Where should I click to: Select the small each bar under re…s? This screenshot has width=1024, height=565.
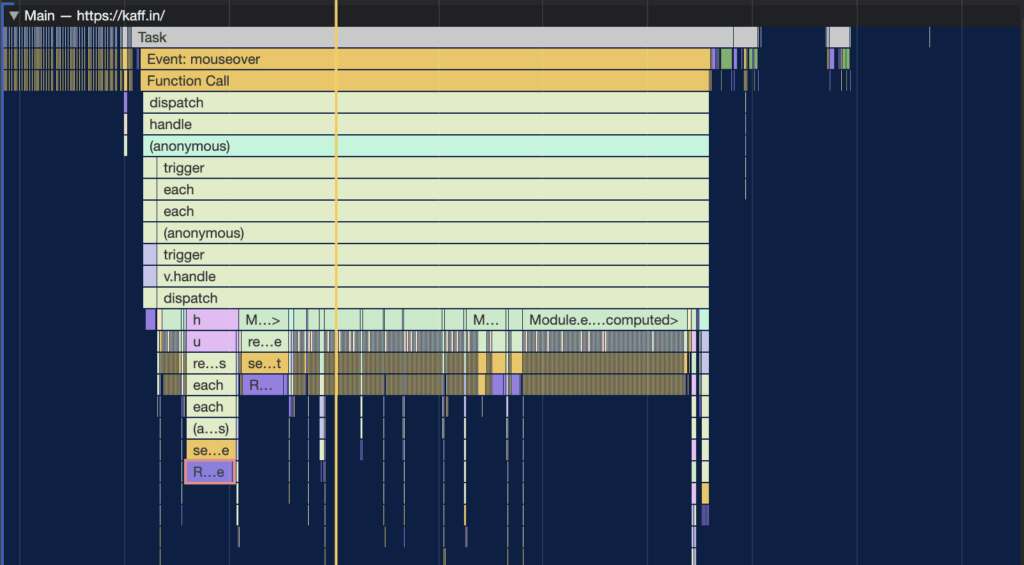click(212, 385)
